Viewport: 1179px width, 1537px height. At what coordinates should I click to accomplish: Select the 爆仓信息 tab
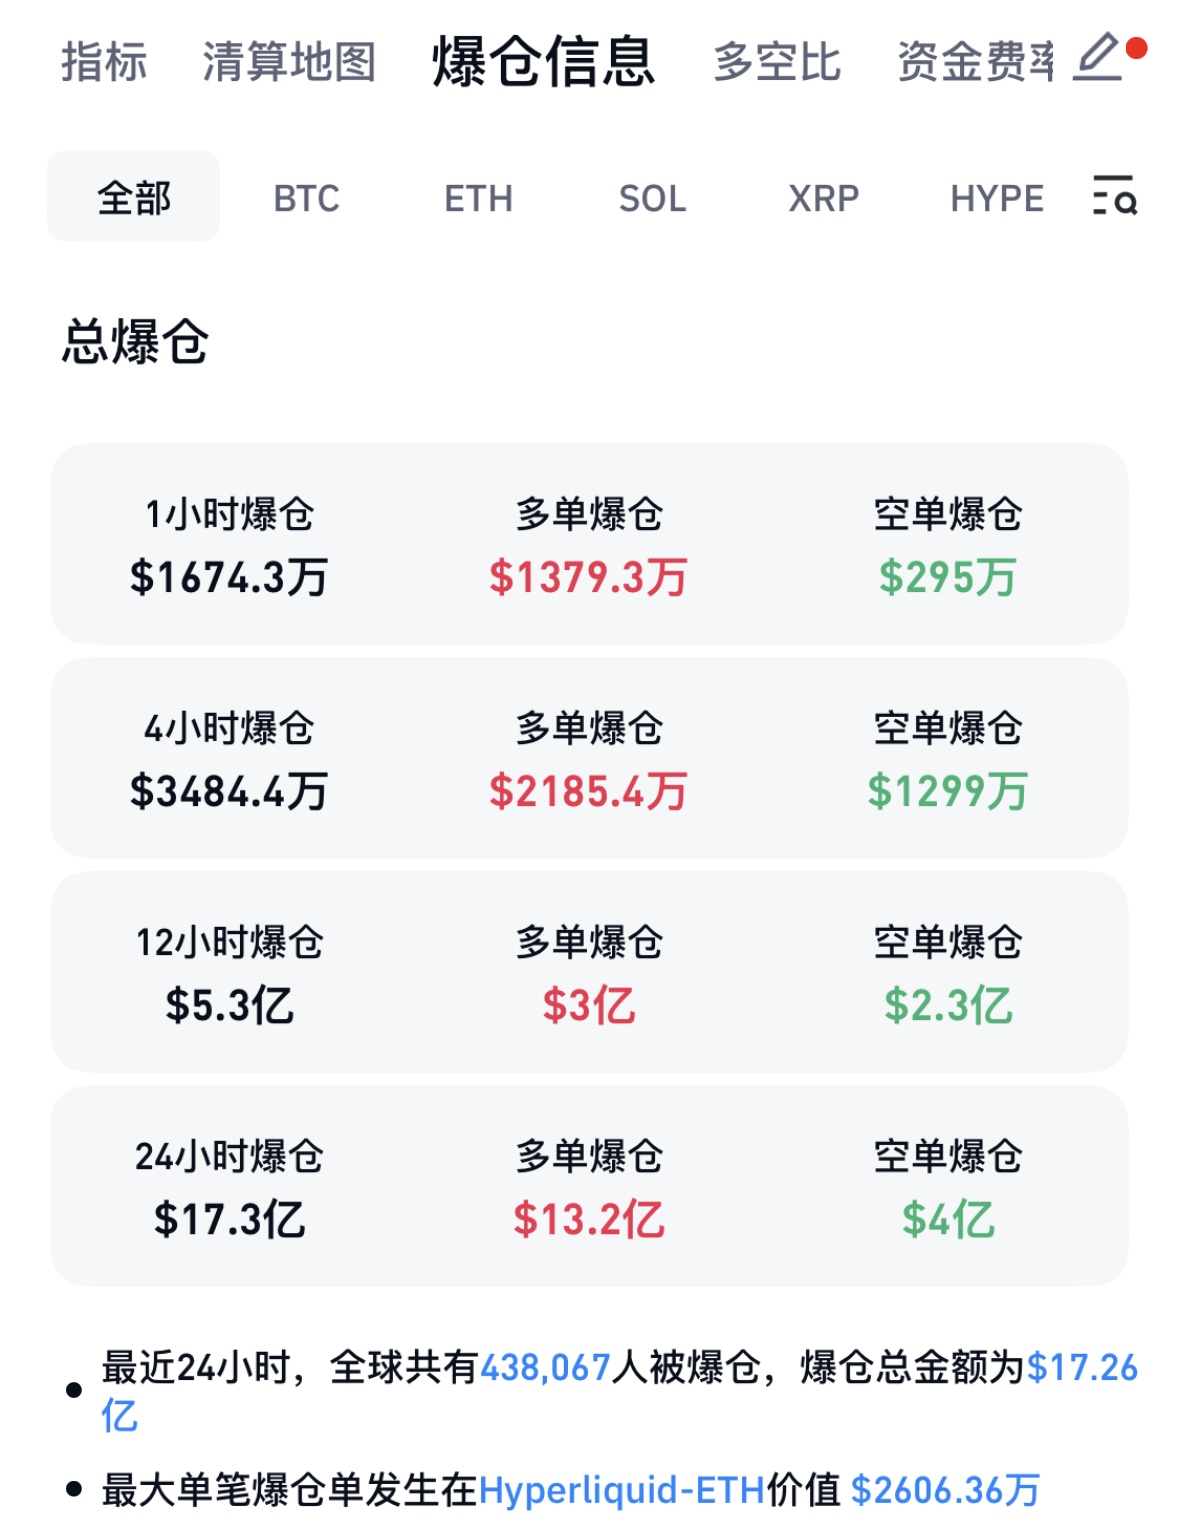tap(543, 62)
